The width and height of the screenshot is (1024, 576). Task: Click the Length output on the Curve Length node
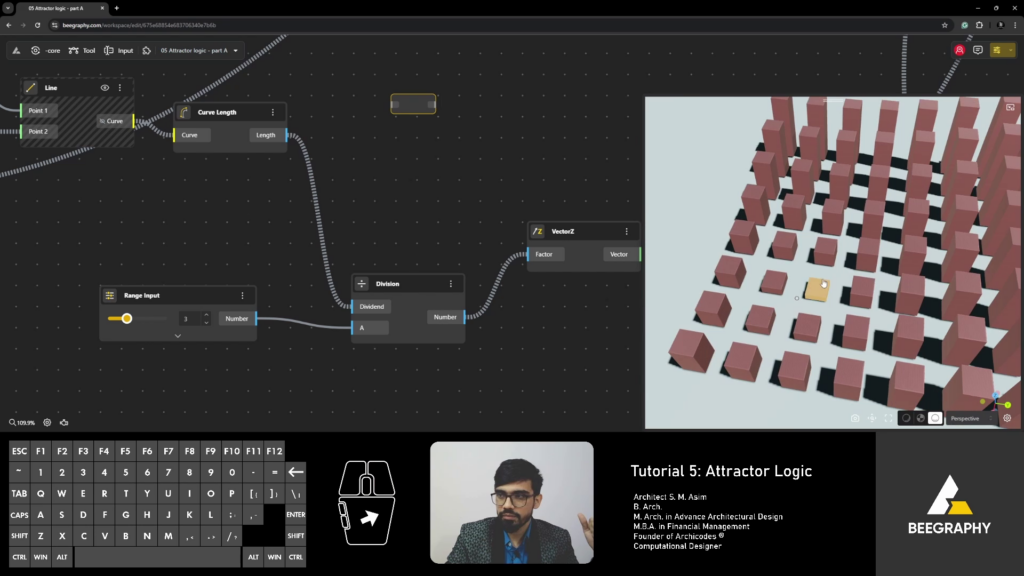click(x=266, y=134)
